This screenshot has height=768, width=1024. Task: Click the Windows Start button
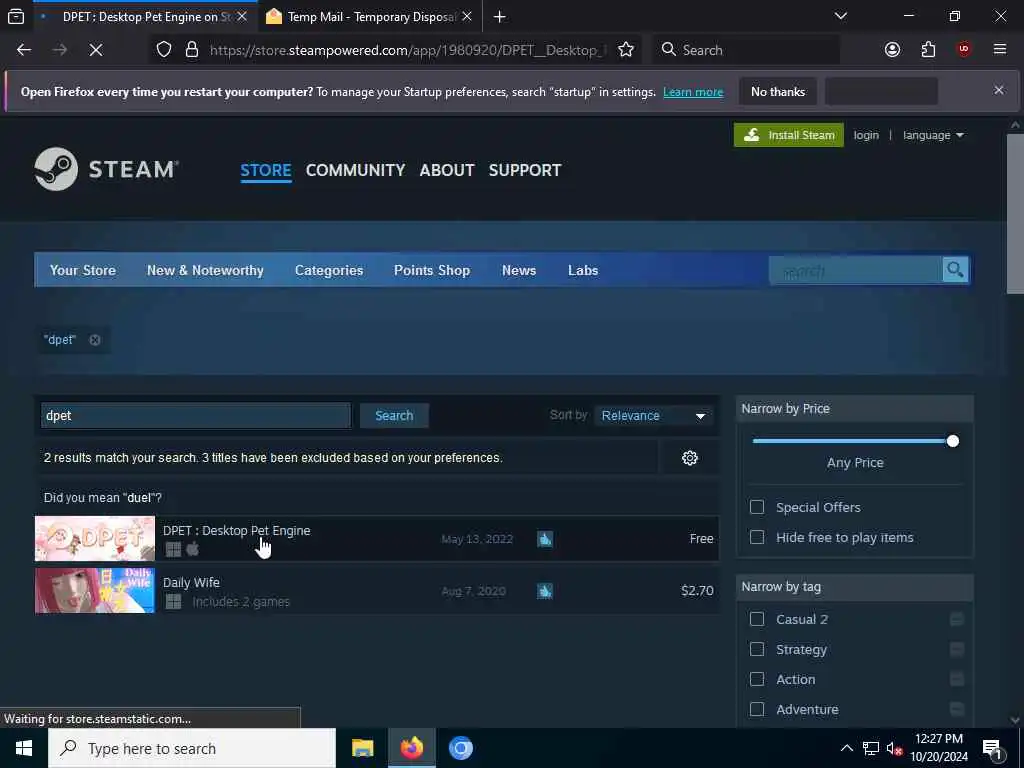(24, 748)
